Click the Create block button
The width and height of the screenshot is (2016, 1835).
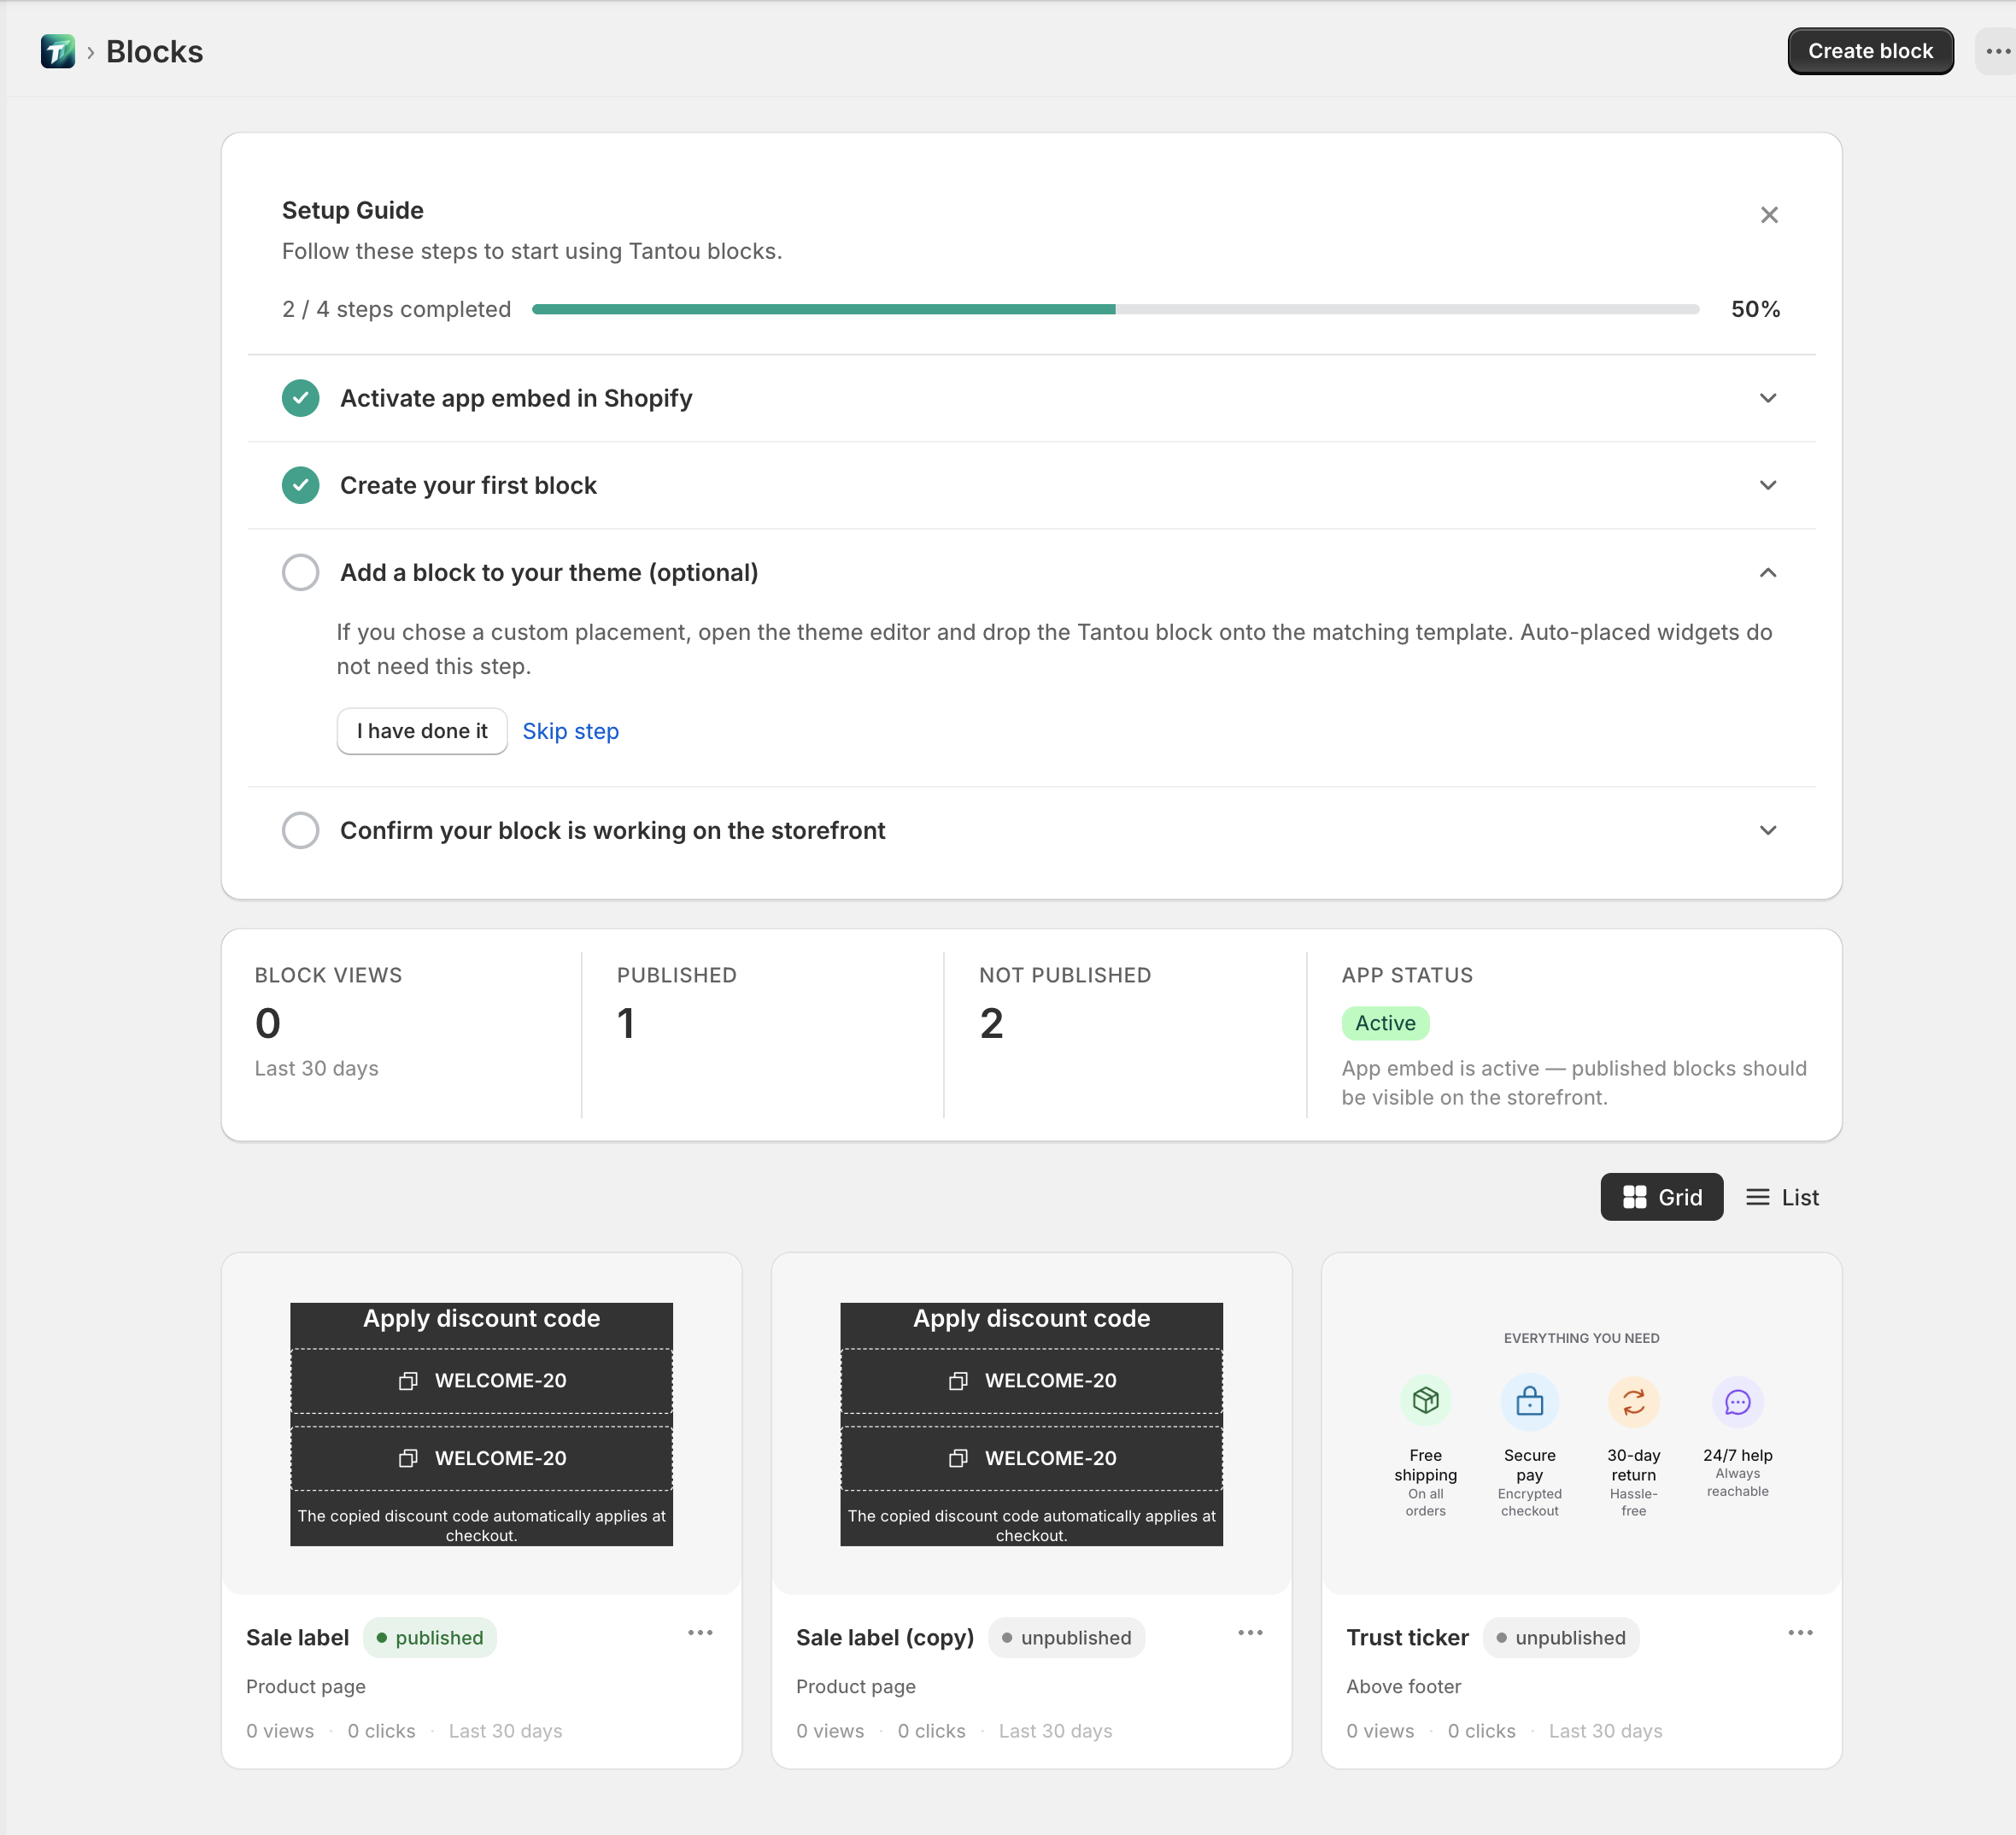1870,51
